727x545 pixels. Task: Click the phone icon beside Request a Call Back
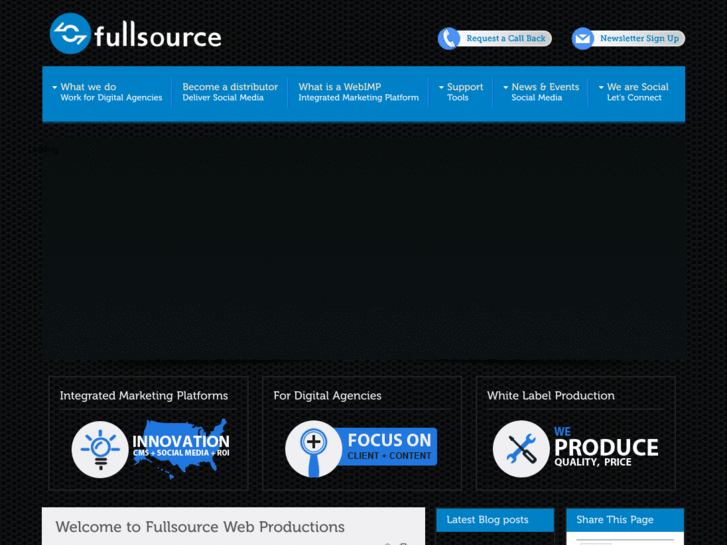[x=449, y=38]
